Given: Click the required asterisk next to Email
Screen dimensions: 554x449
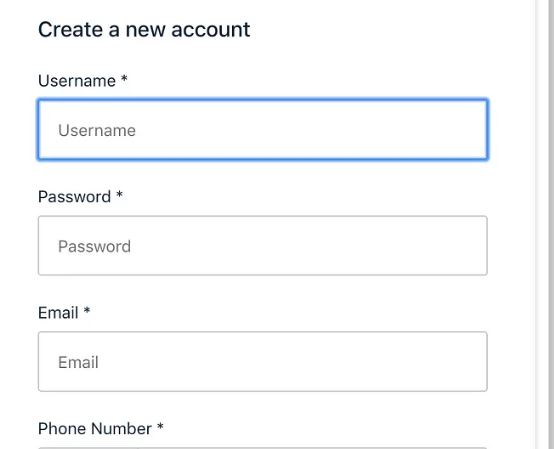Looking at the screenshot, I should pos(87,310).
